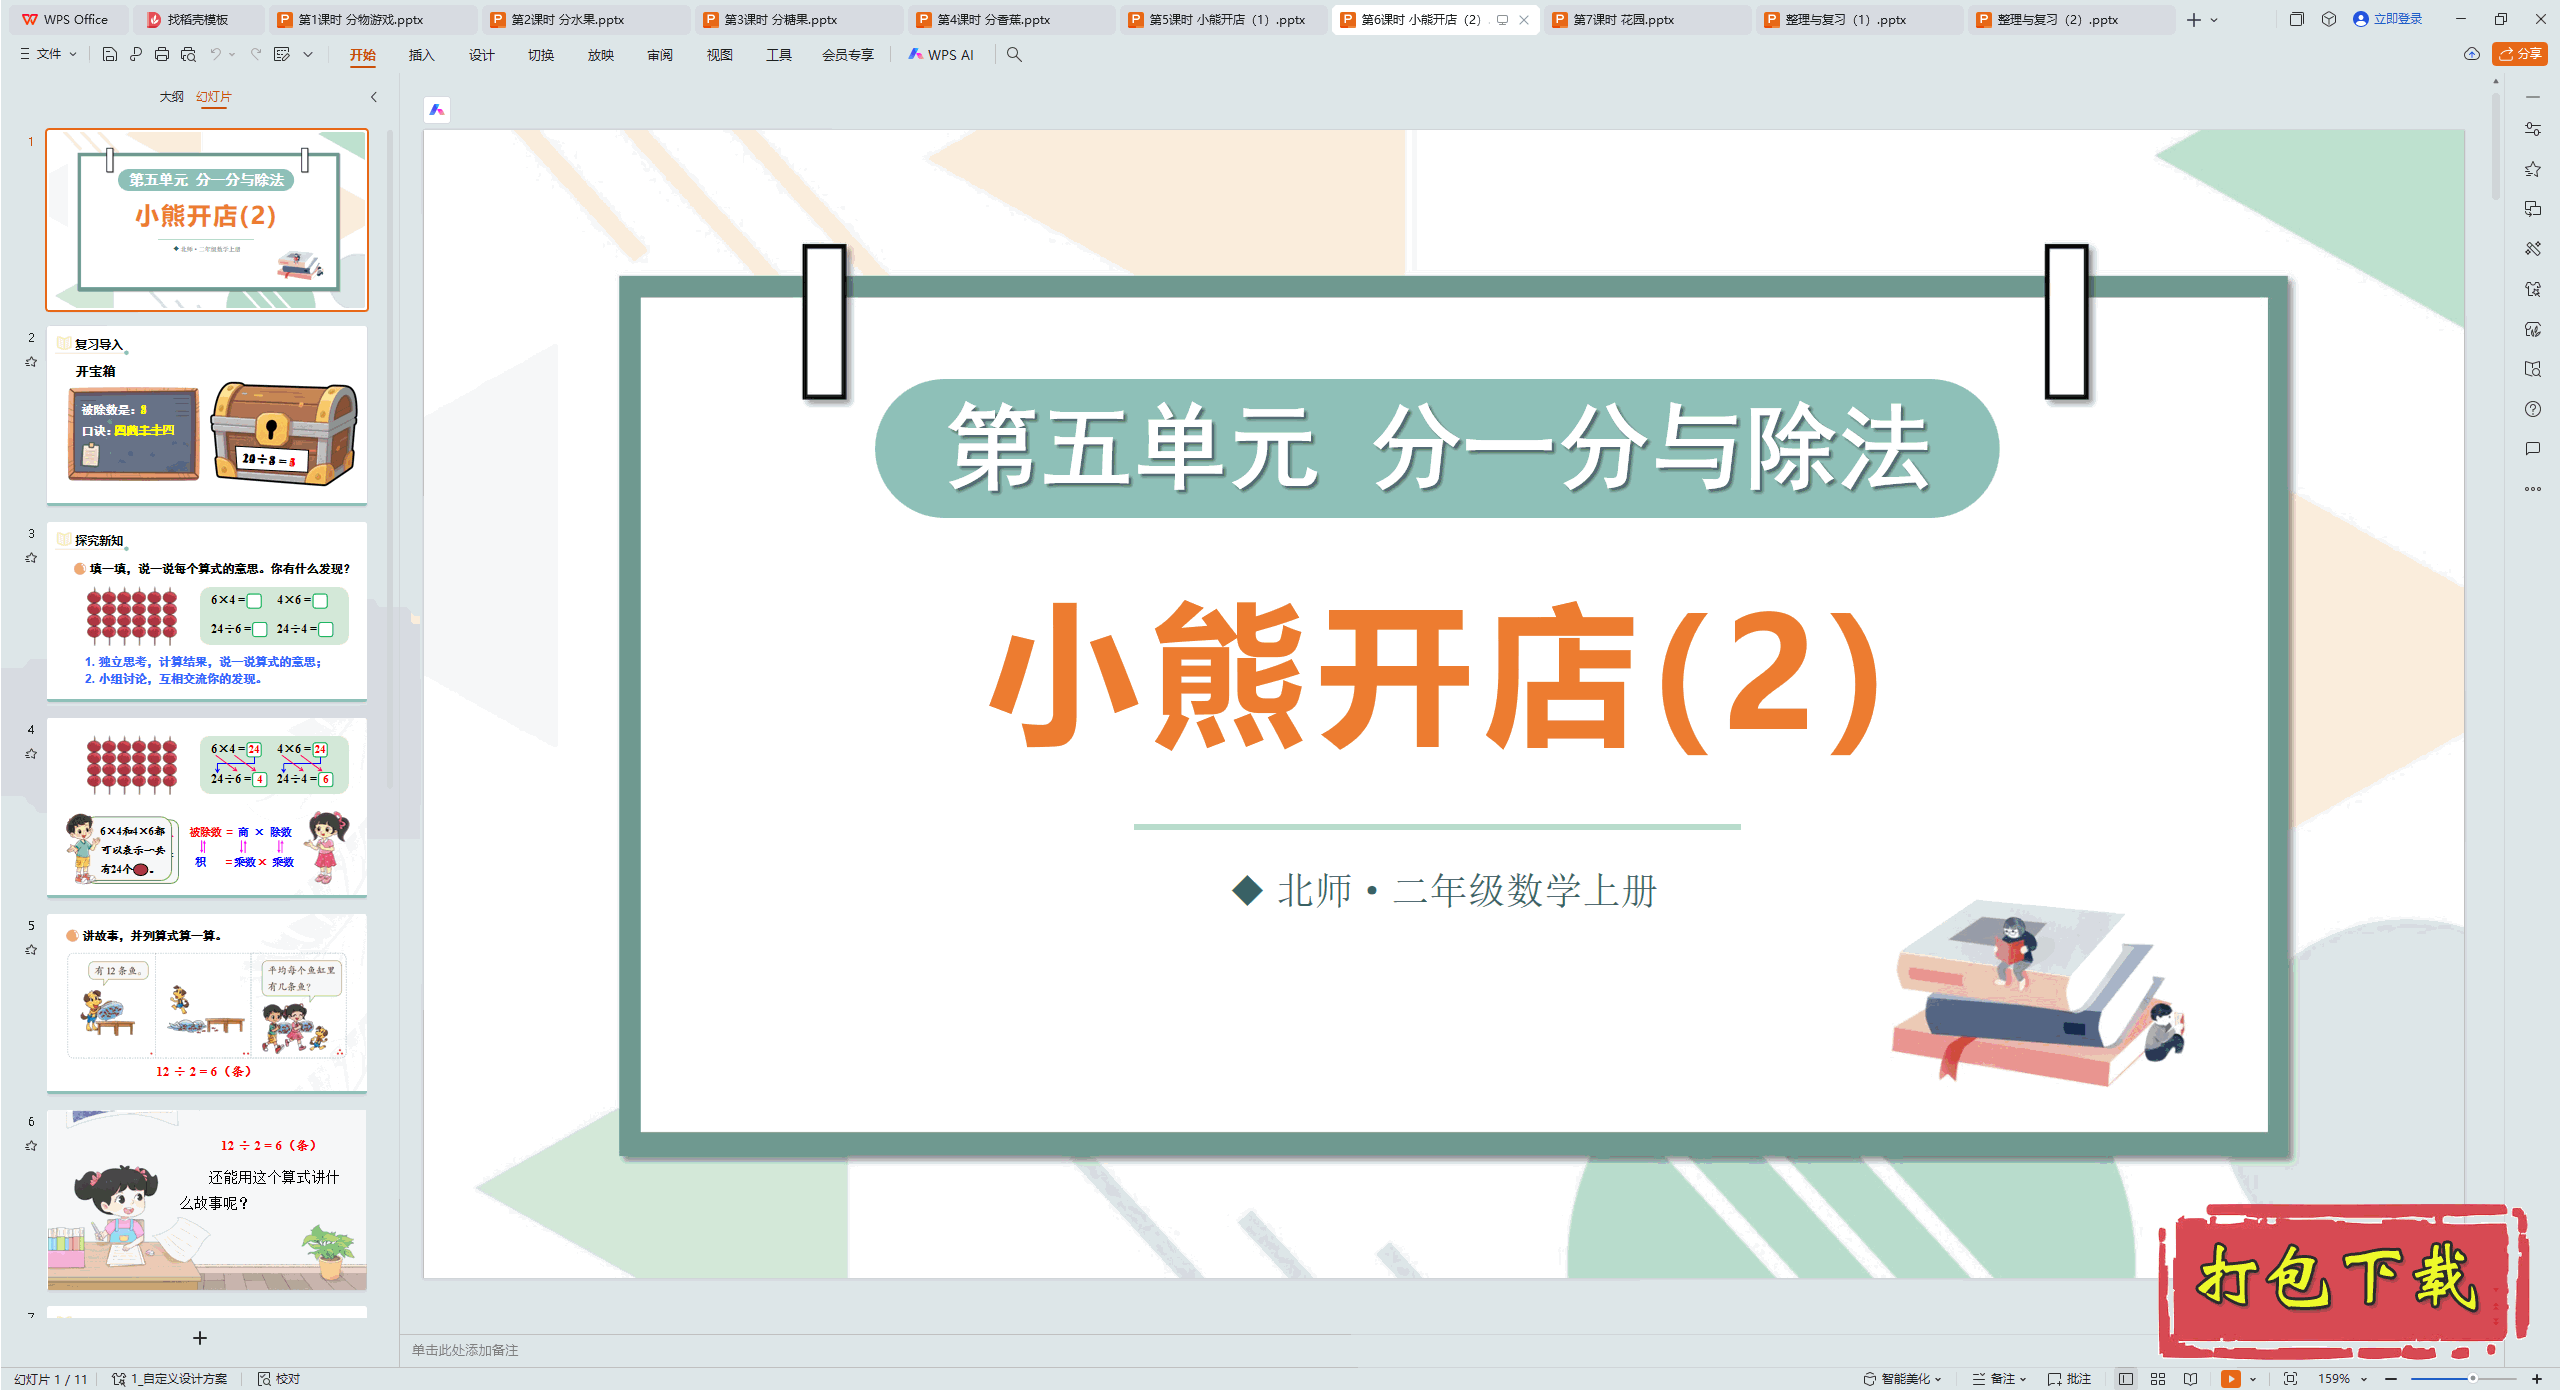Click the zoom slider handle
This screenshot has height=1390, width=2560.
(x=2472, y=1379)
